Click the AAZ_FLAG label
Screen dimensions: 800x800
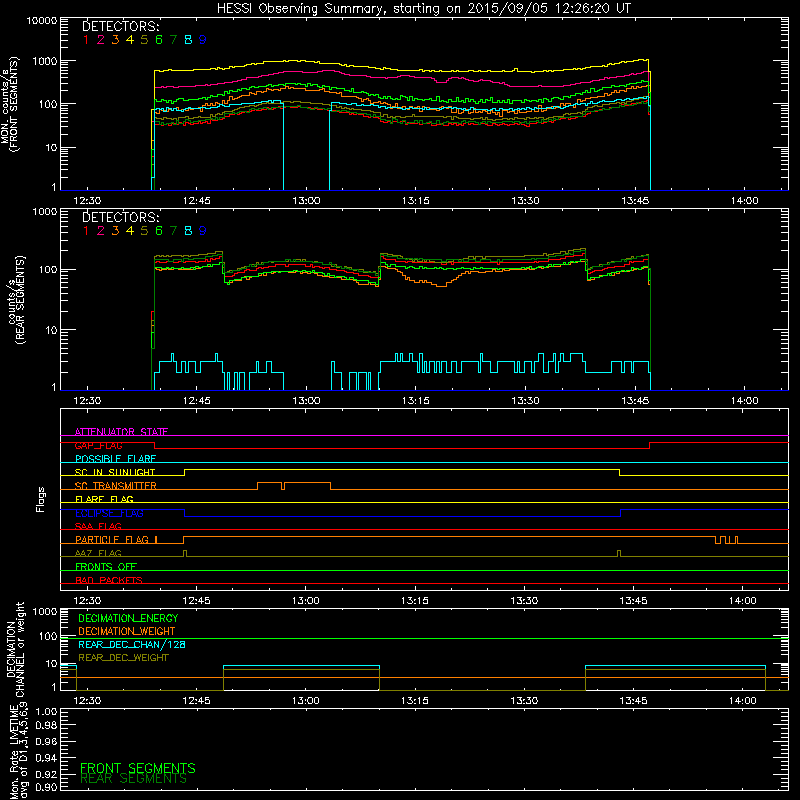(98, 553)
